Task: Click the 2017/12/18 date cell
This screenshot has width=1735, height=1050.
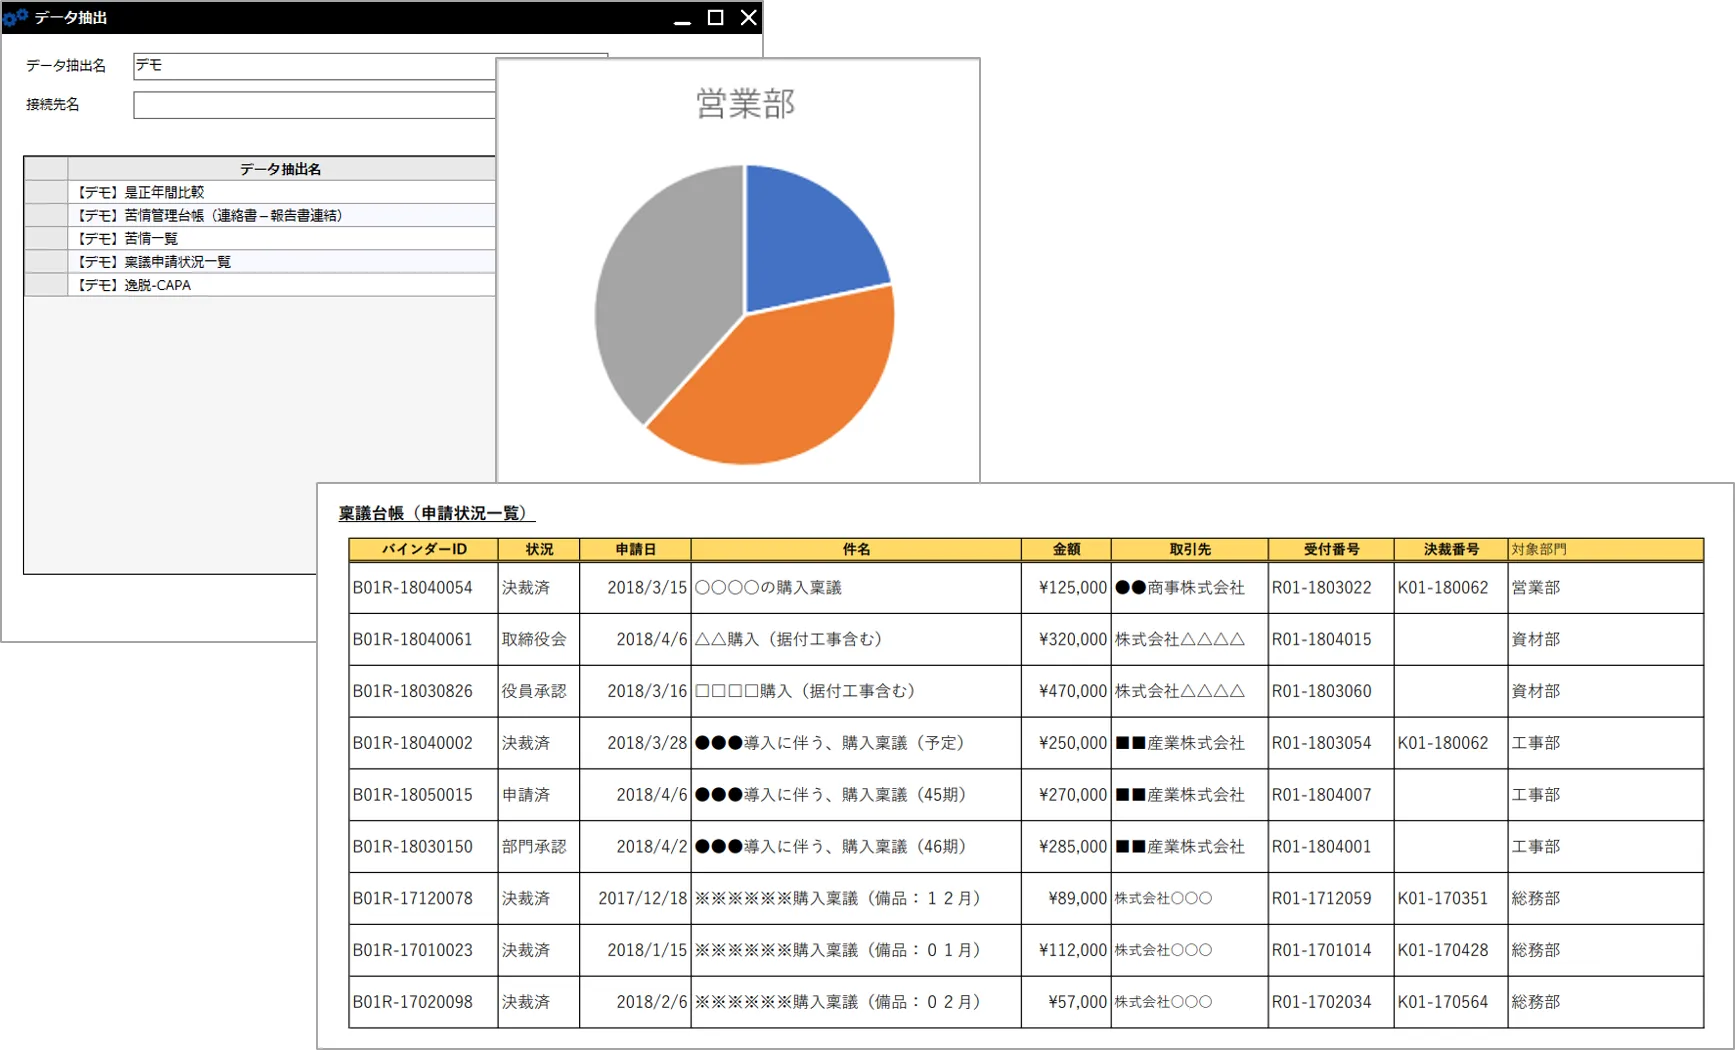Action: coord(635,898)
